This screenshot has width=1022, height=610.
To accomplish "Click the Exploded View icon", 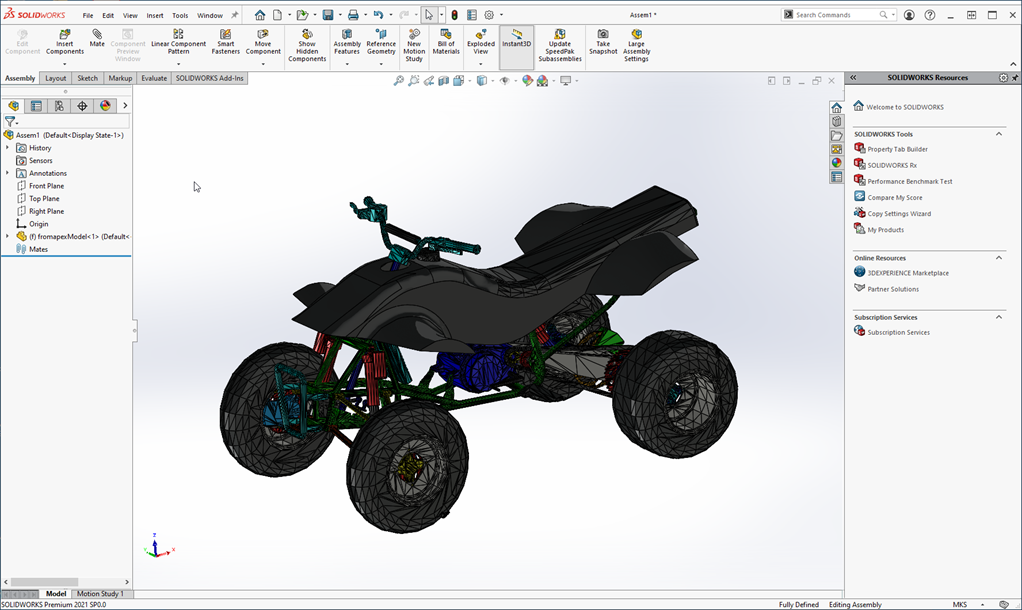I will [x=480, y=40].
